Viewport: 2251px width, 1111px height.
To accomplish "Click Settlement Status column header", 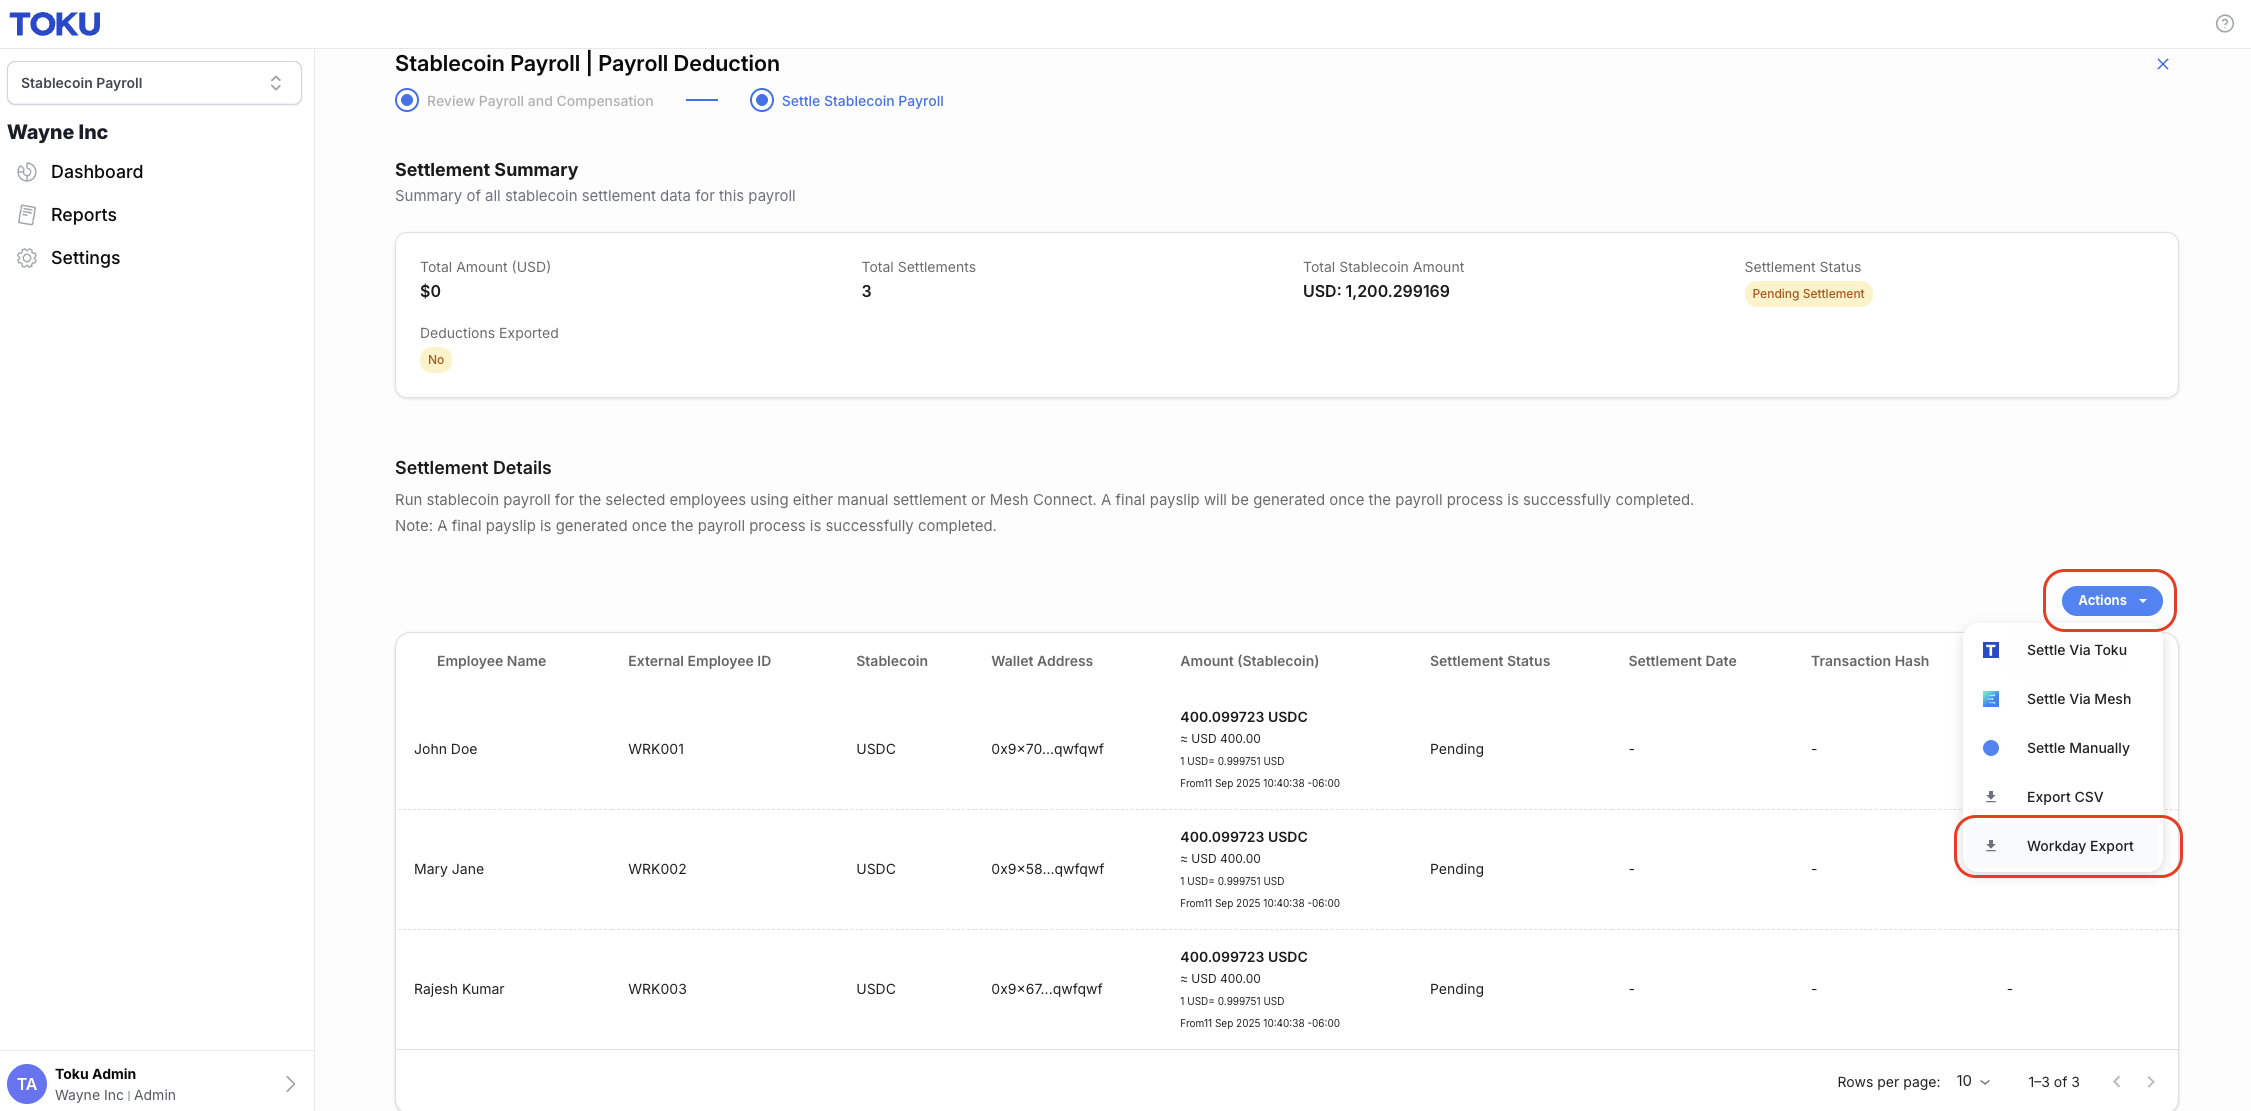I will pos(1490,661).
